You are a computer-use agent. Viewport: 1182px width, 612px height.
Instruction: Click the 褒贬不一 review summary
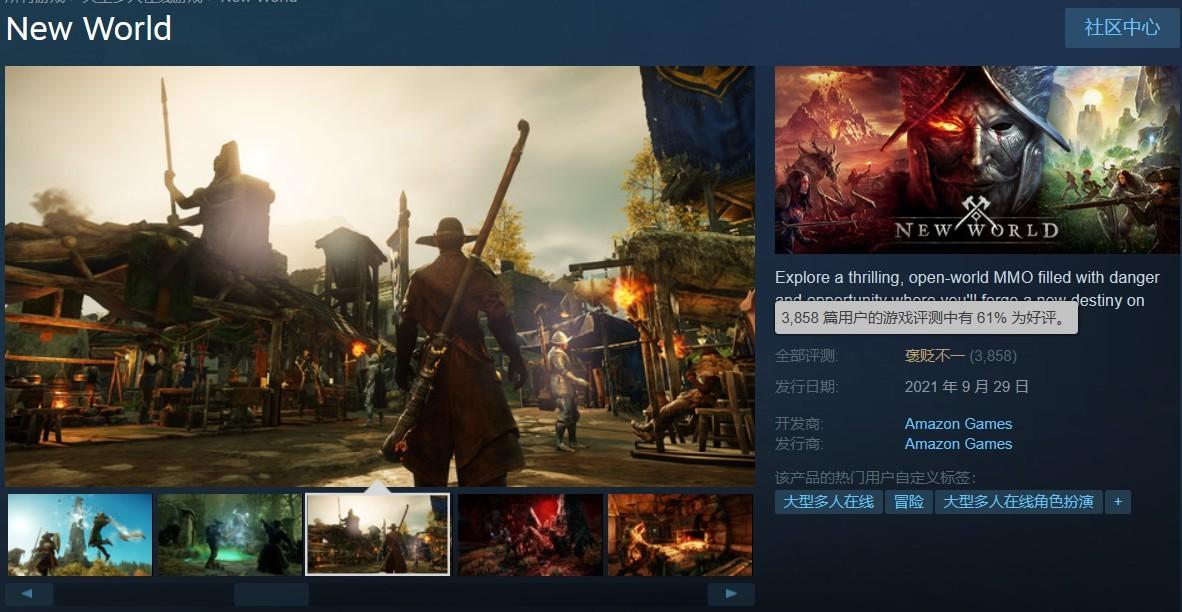click(935, 356)
